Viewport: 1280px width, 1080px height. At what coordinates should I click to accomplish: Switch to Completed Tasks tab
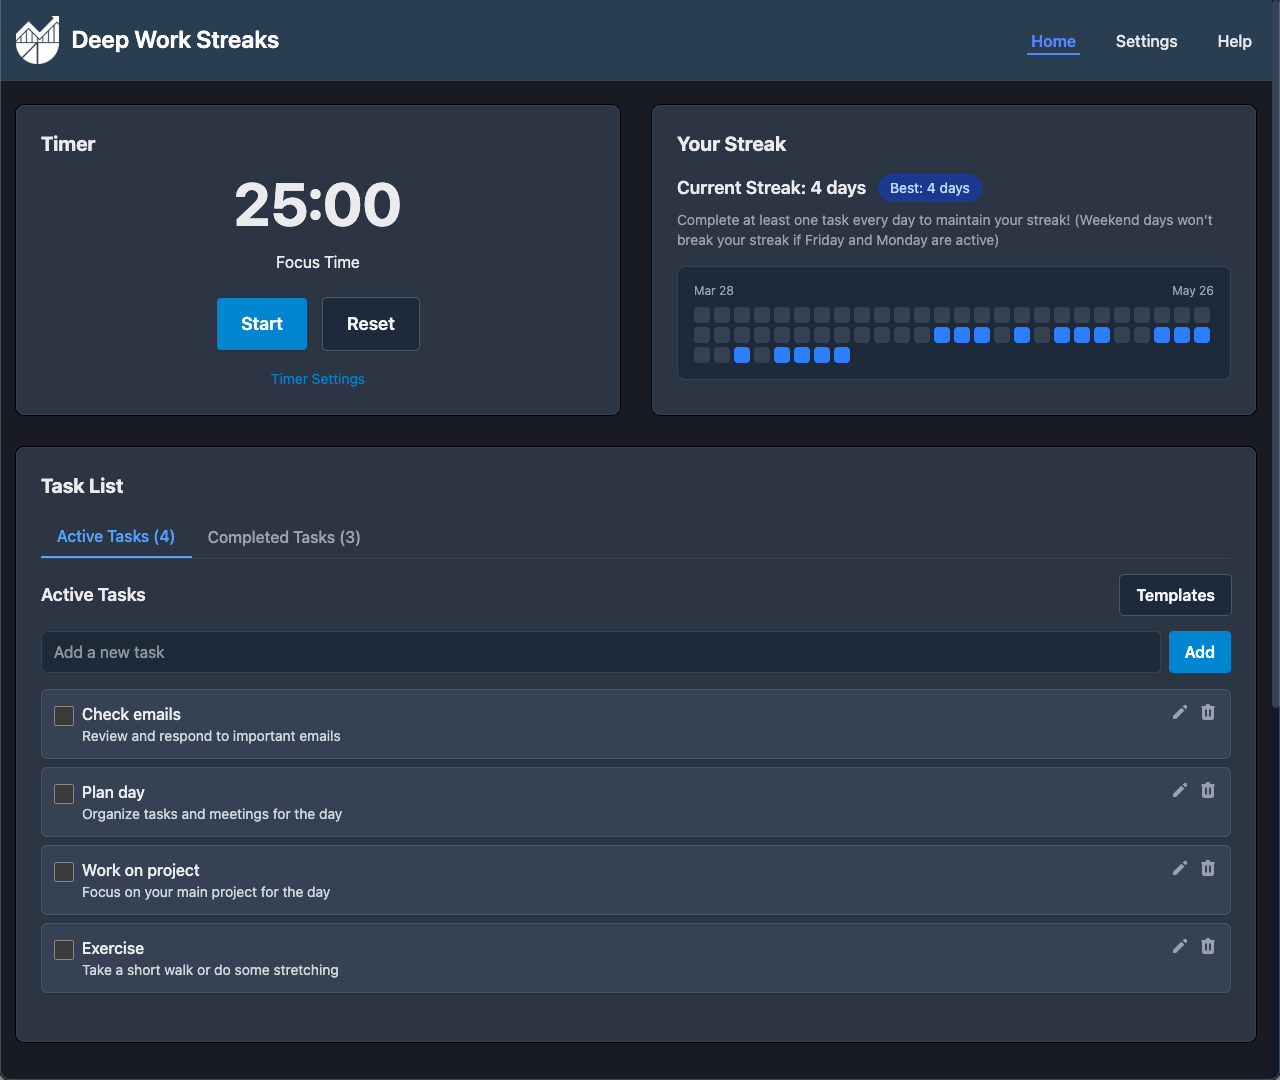tap(284, 537)
